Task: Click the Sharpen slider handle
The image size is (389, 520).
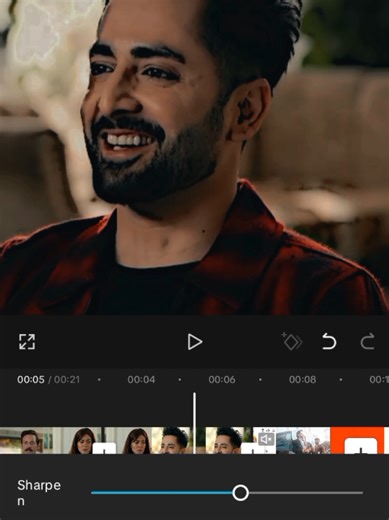Action: (240, 493)
